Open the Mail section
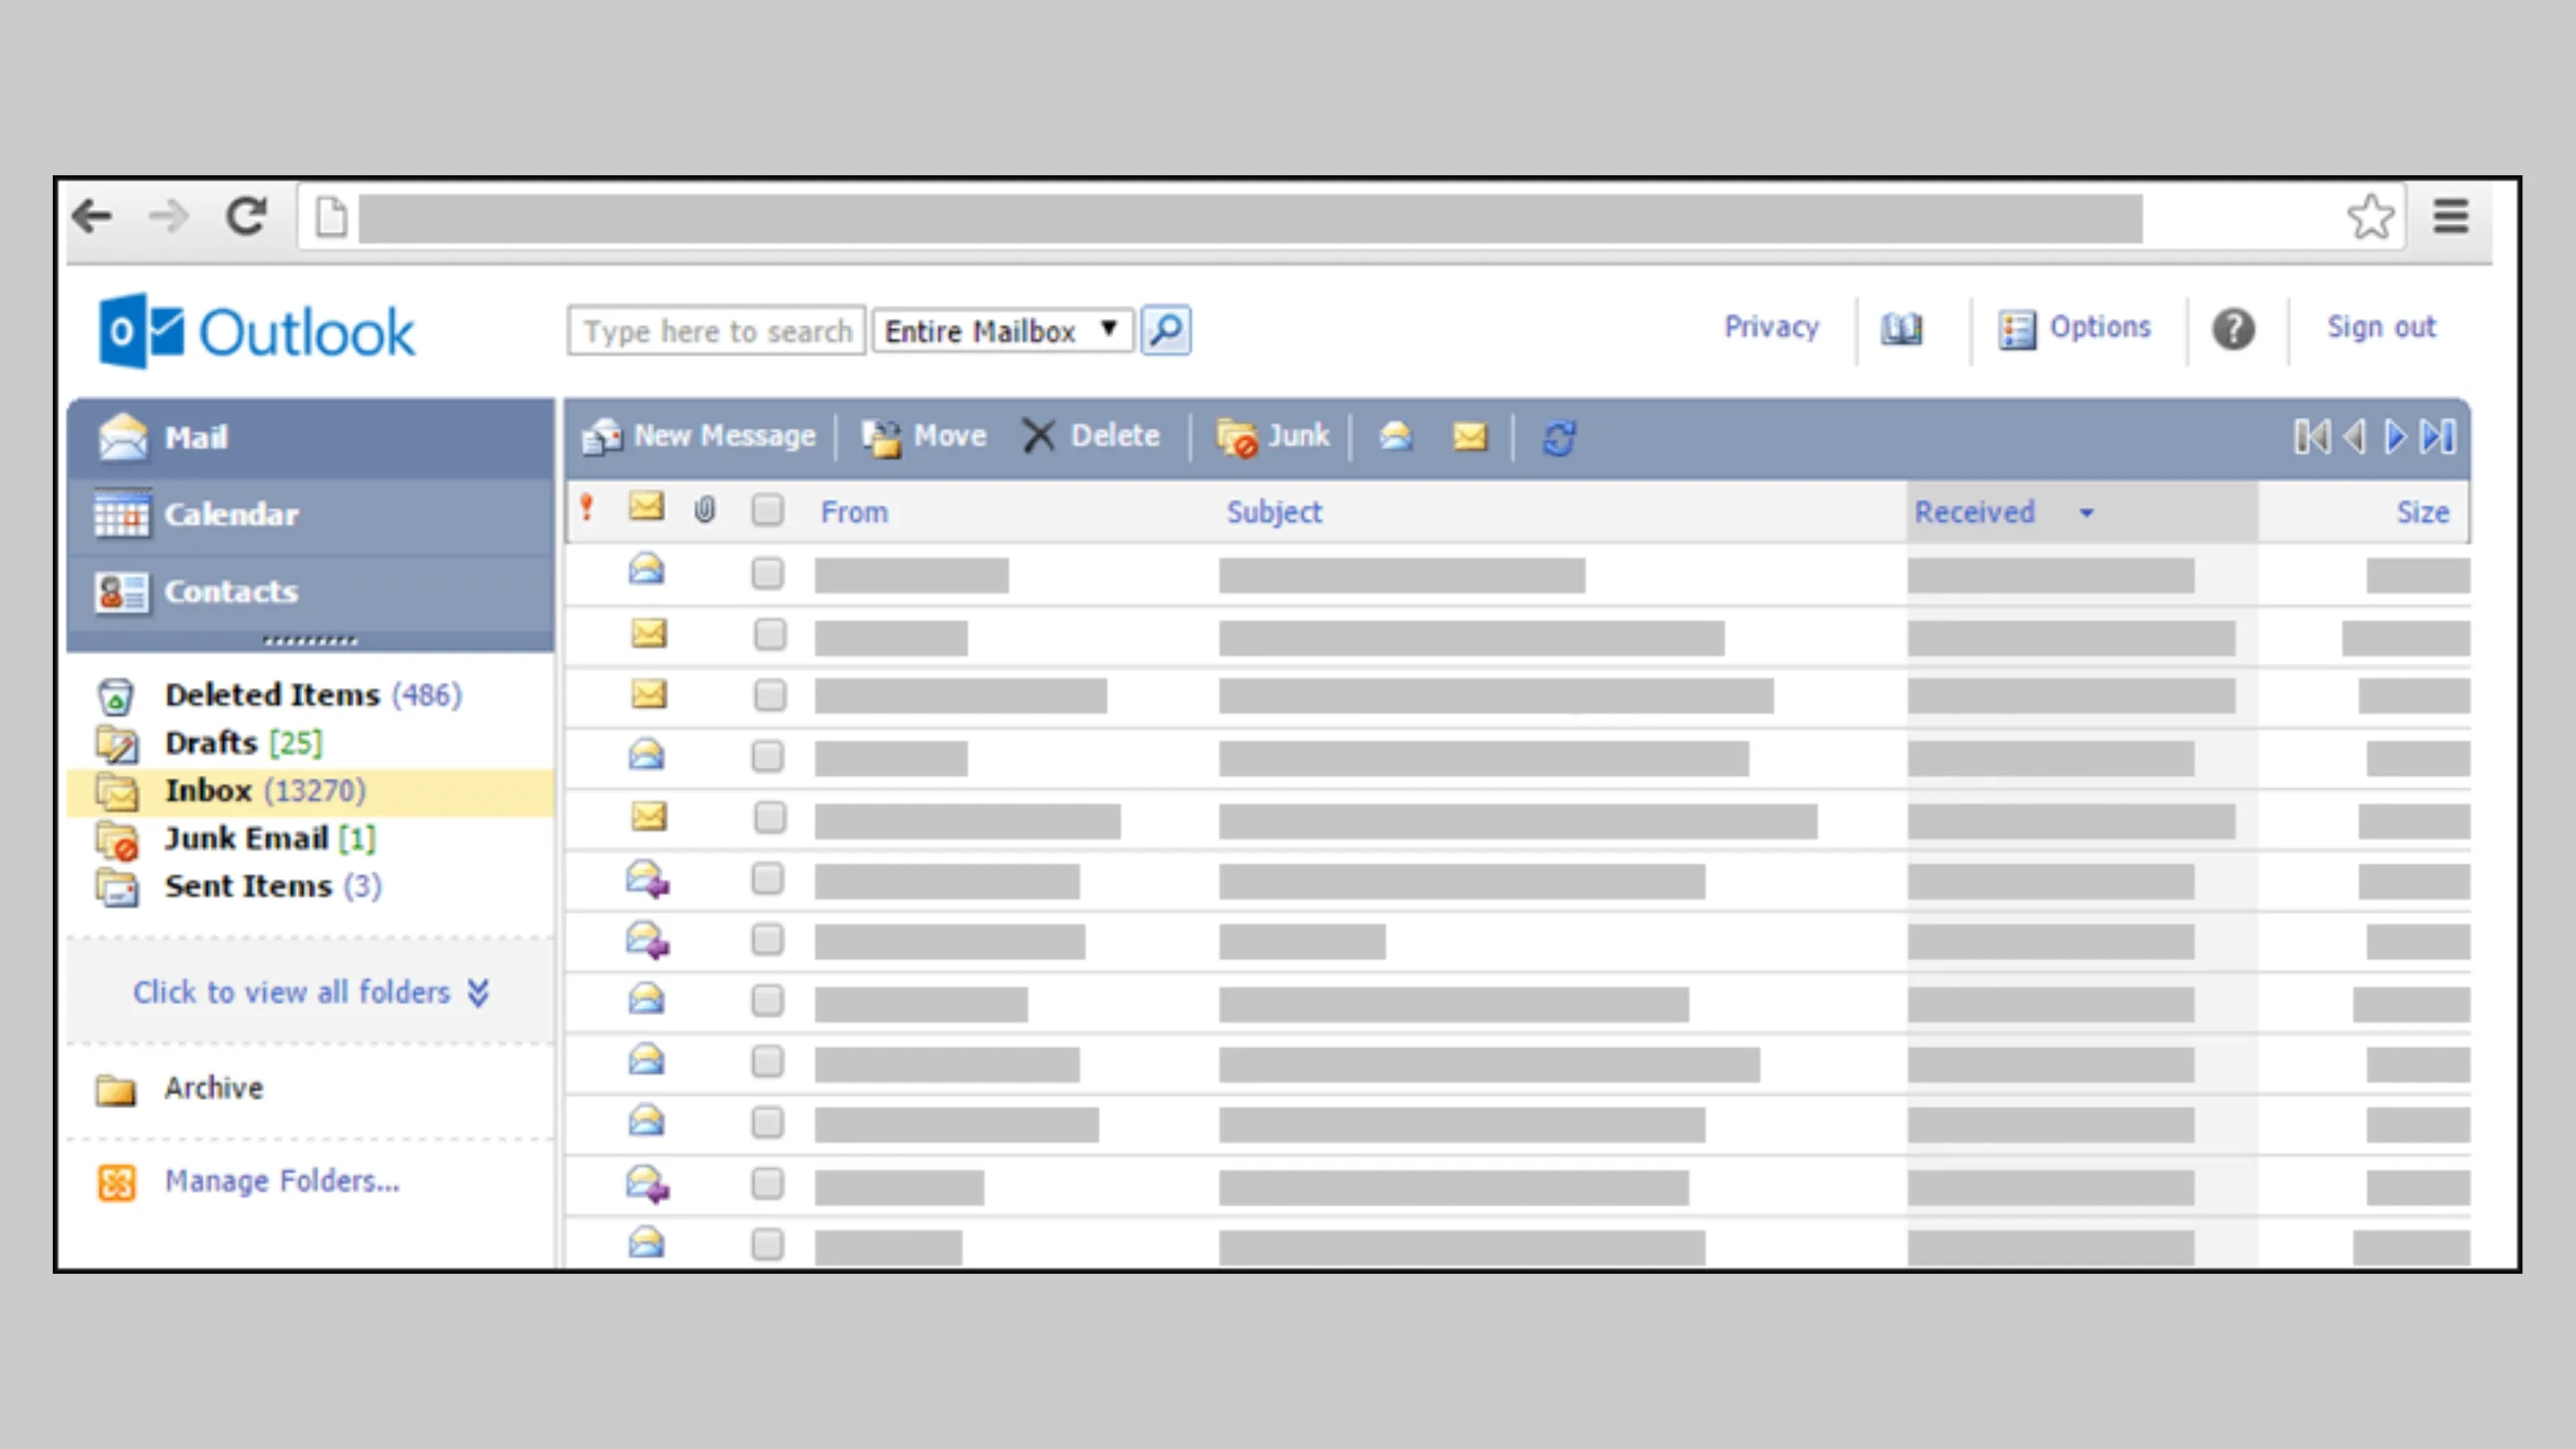 click(x=310, y=438)
